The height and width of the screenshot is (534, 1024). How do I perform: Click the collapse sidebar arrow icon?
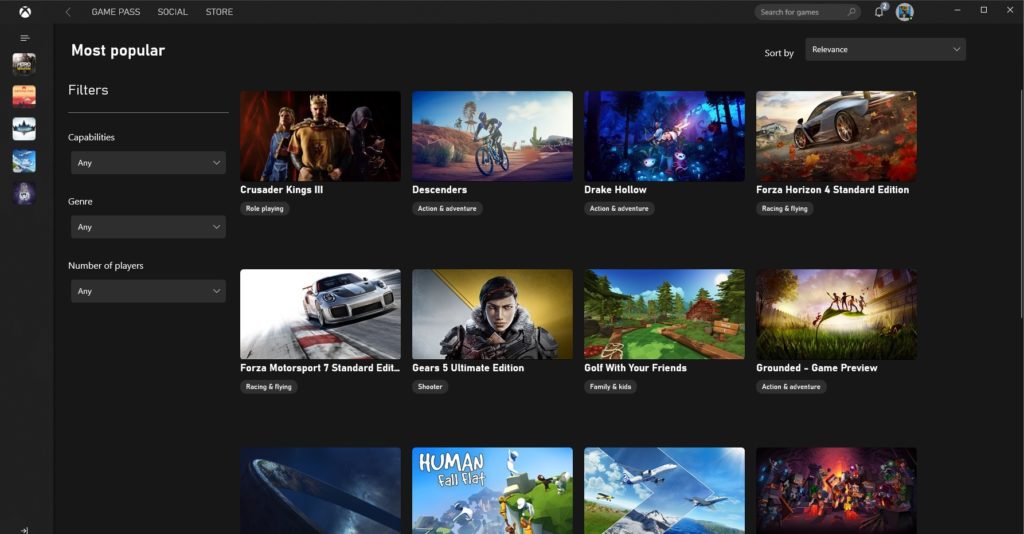24,530
